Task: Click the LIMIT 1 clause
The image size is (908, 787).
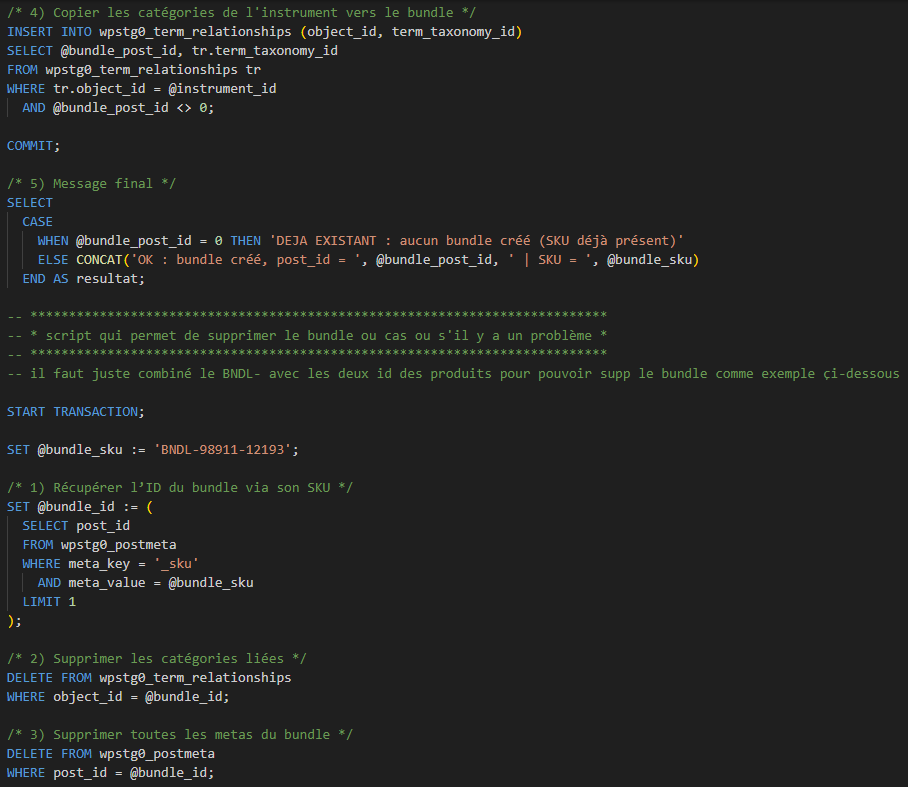Action: [x=49, y=602]
